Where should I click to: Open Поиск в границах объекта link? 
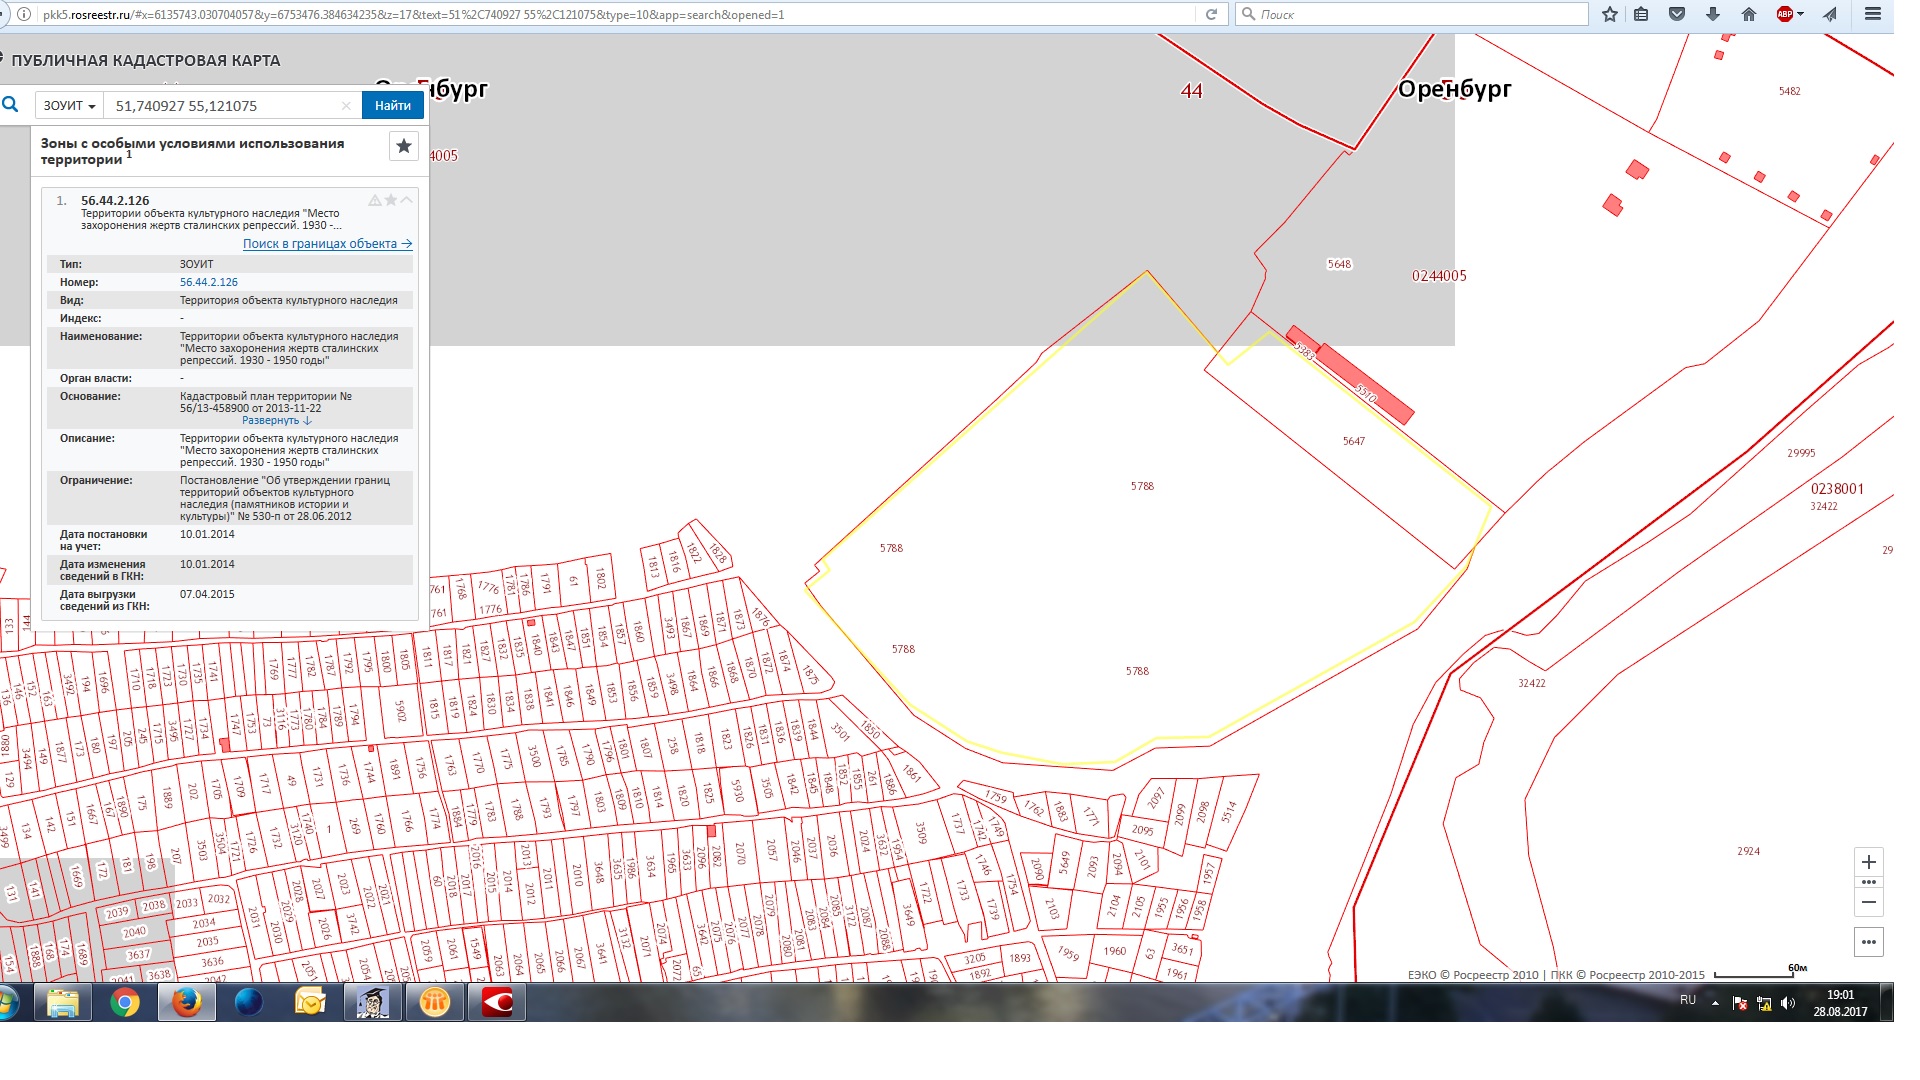(327, 244)
